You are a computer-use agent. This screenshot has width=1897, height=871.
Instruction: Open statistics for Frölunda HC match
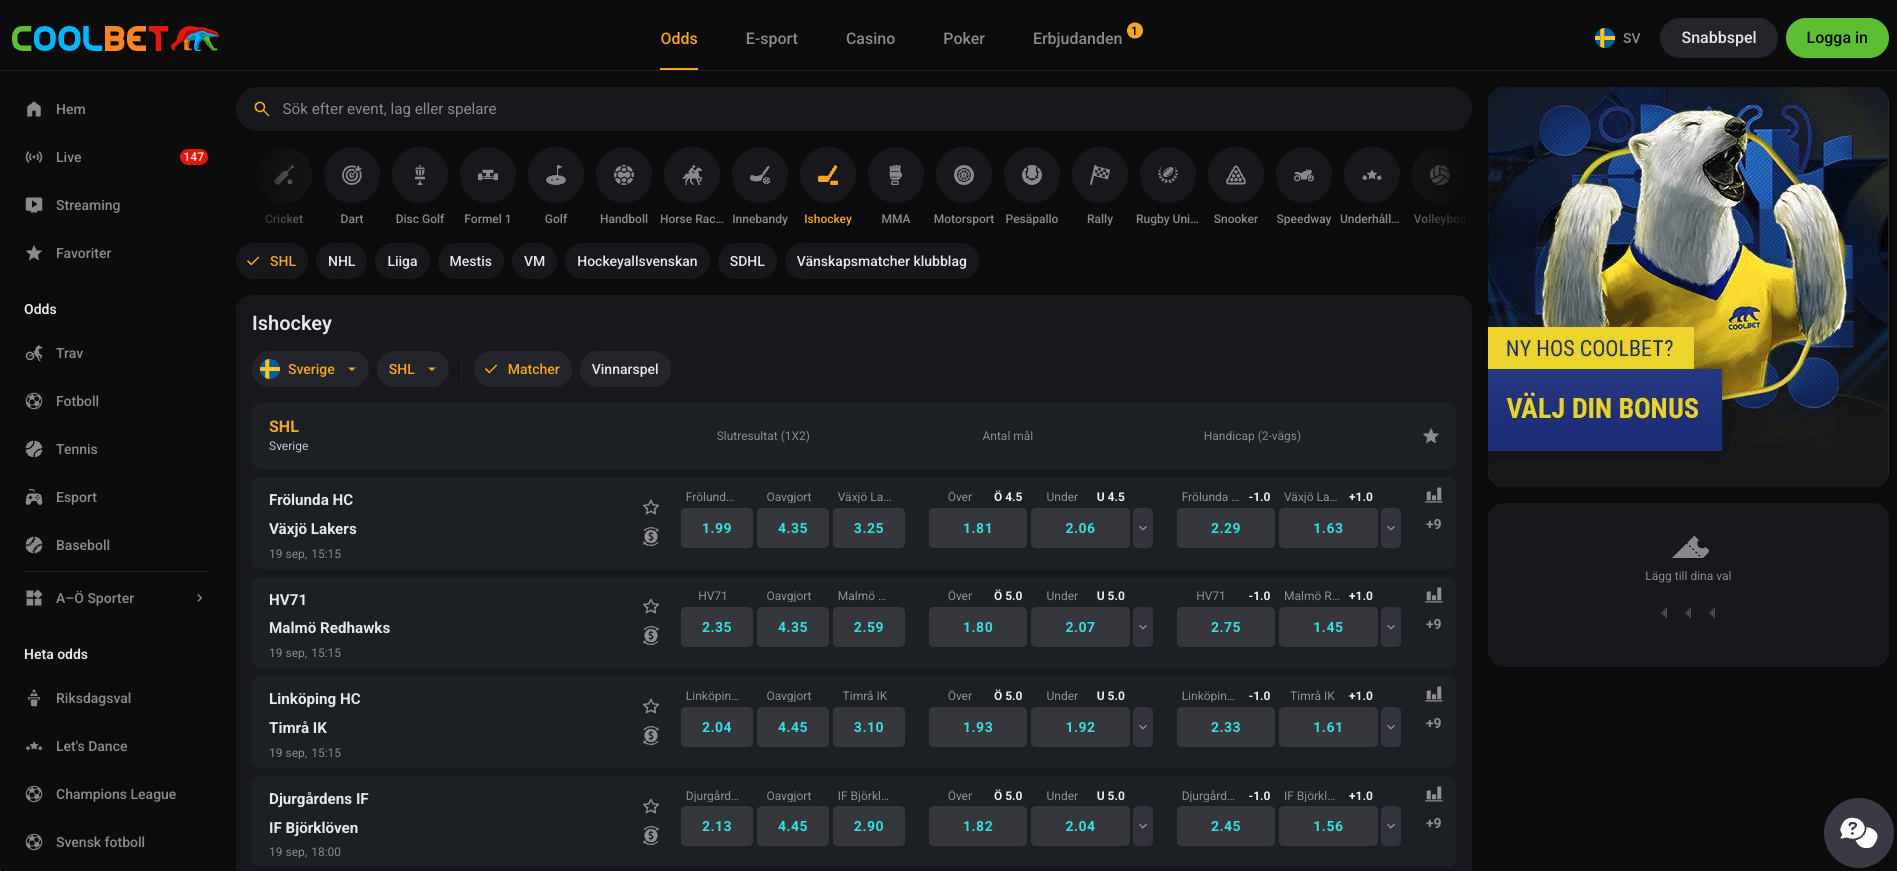1433,495
